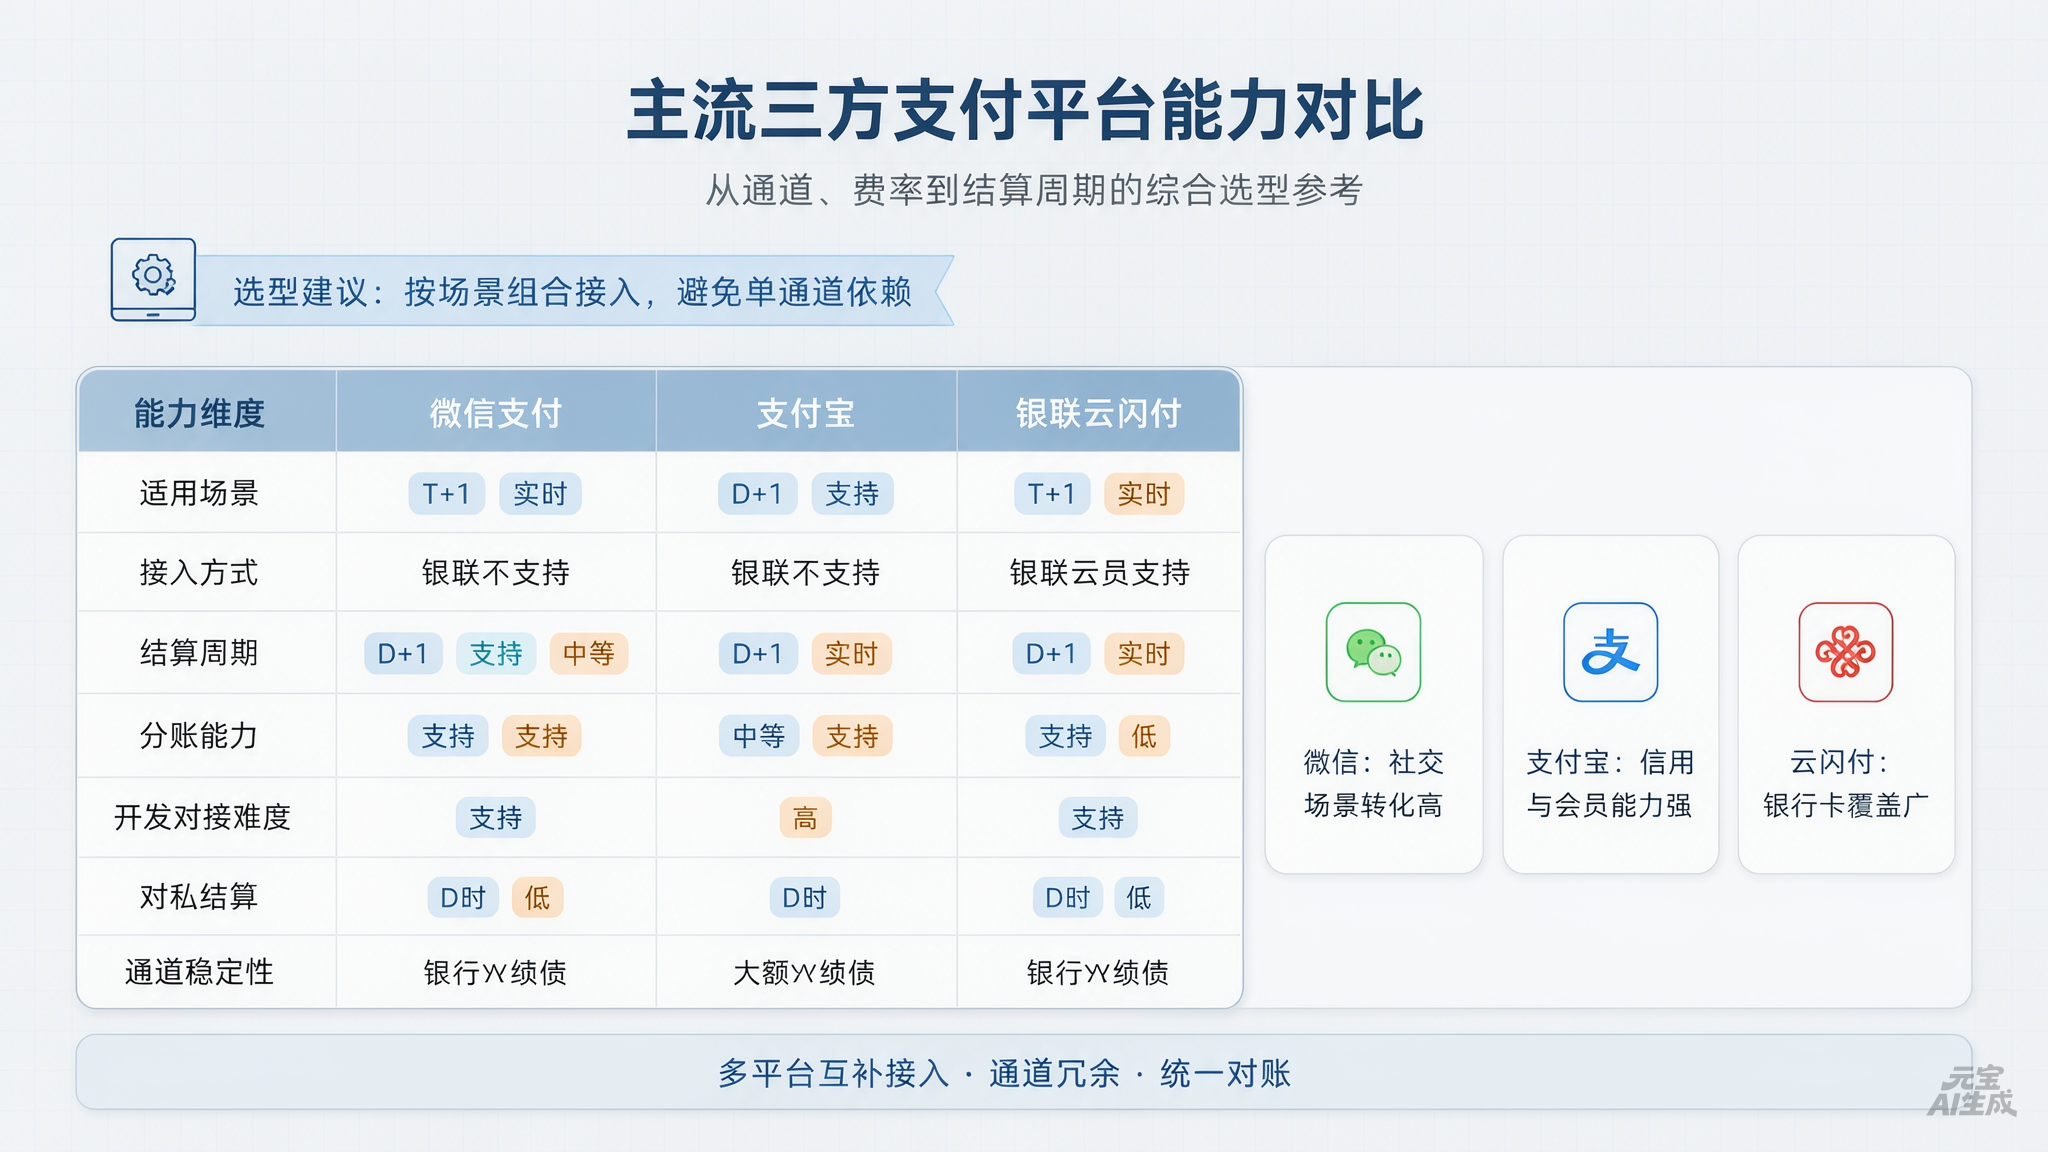2048x1152 pixels.
Task: Click 银联不支持 in the 支付宝 column
Action: click(806, 572)
